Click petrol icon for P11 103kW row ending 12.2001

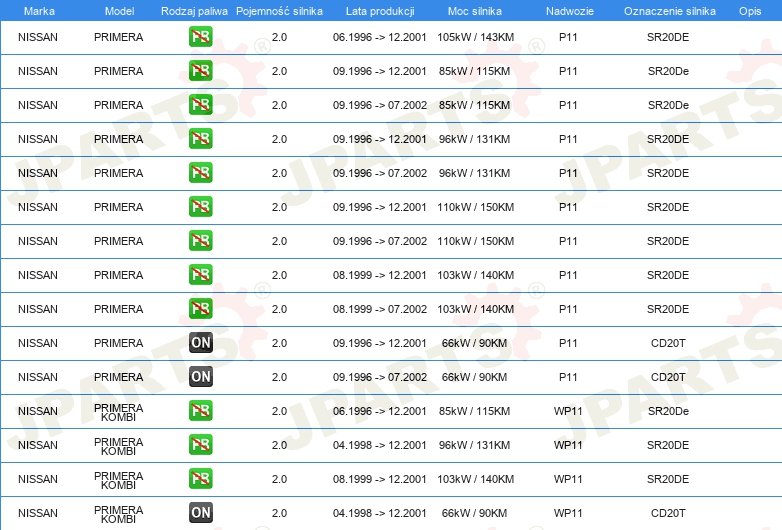click(x=200, y=275)
